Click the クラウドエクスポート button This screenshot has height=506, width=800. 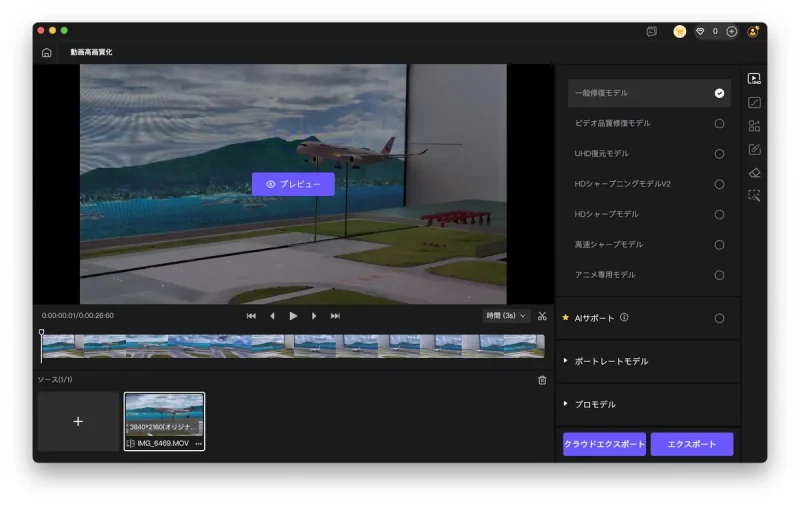(x=604, y=444)
